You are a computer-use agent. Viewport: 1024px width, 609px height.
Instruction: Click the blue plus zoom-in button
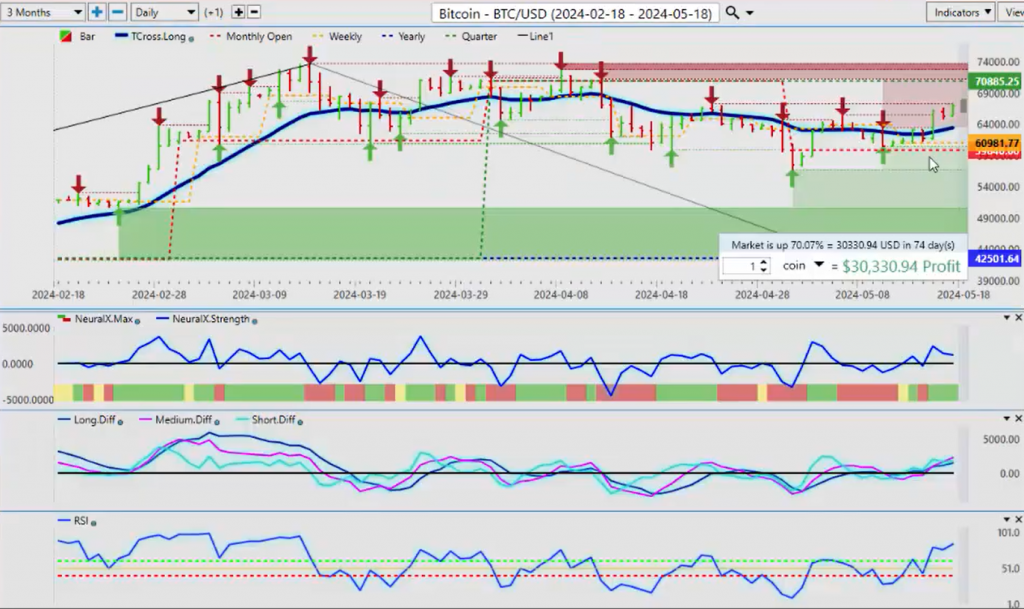(x=97, y=12)
